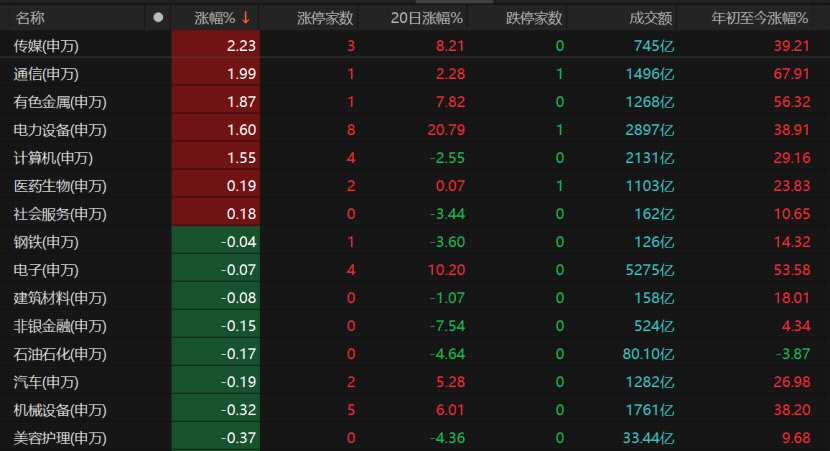
Task: Click the red sort arrow beside 涨幅%
Action: (x=246, y=17)
